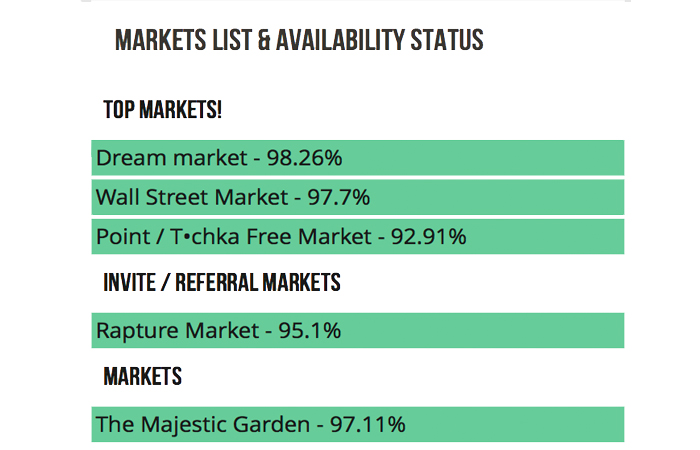This screenshot has height=450, width=700.
Task: Click the word "Invite" in the subheading
Action: tap(133, 283)
